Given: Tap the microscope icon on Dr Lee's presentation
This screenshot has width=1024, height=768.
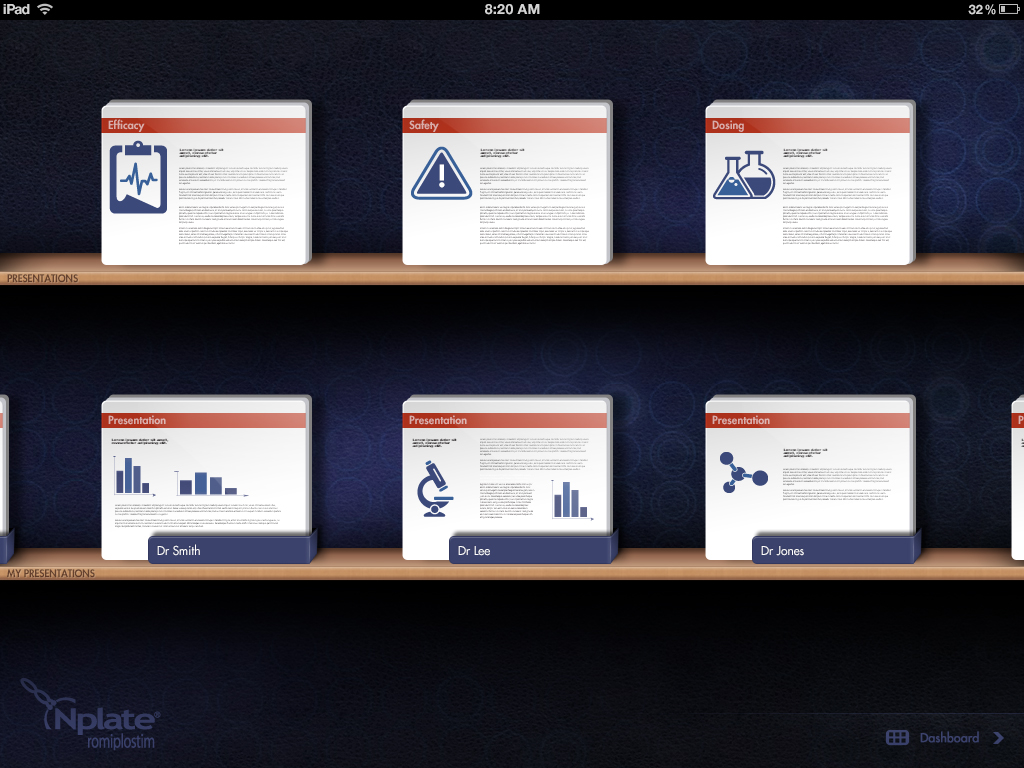Looking at the screenshot, I should click(434, 489).
